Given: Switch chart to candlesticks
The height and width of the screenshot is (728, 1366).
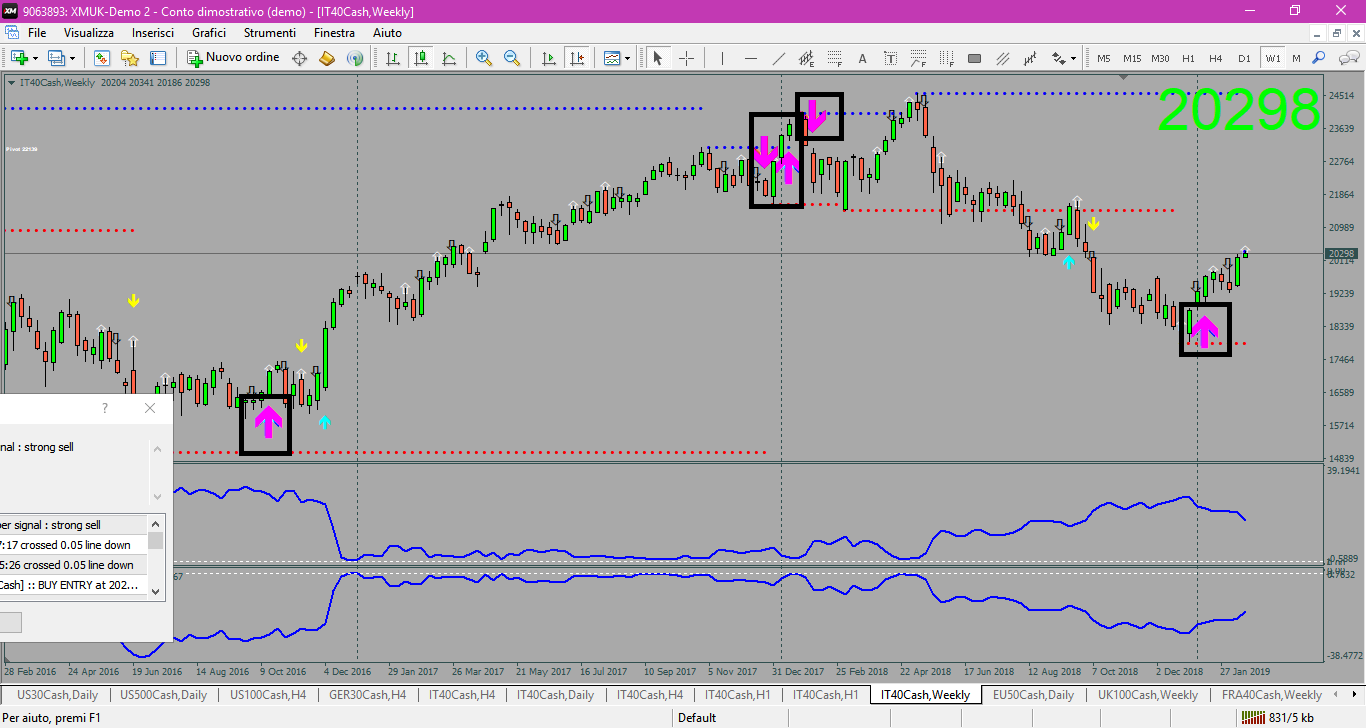Looking at the screenshot, I should [421, 58].
